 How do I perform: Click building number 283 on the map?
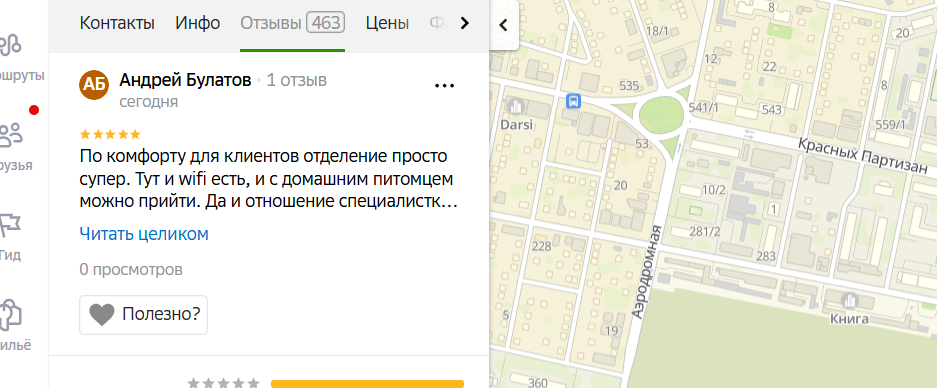pos(765,257)
